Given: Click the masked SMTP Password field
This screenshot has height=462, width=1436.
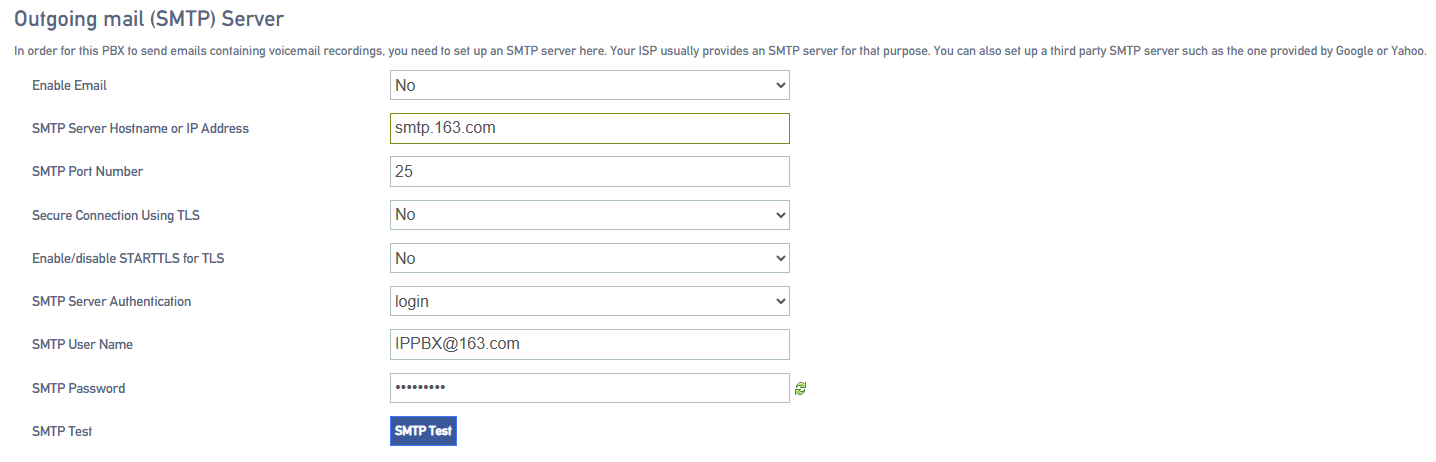Looking at the screenshot, I should 590,388.
